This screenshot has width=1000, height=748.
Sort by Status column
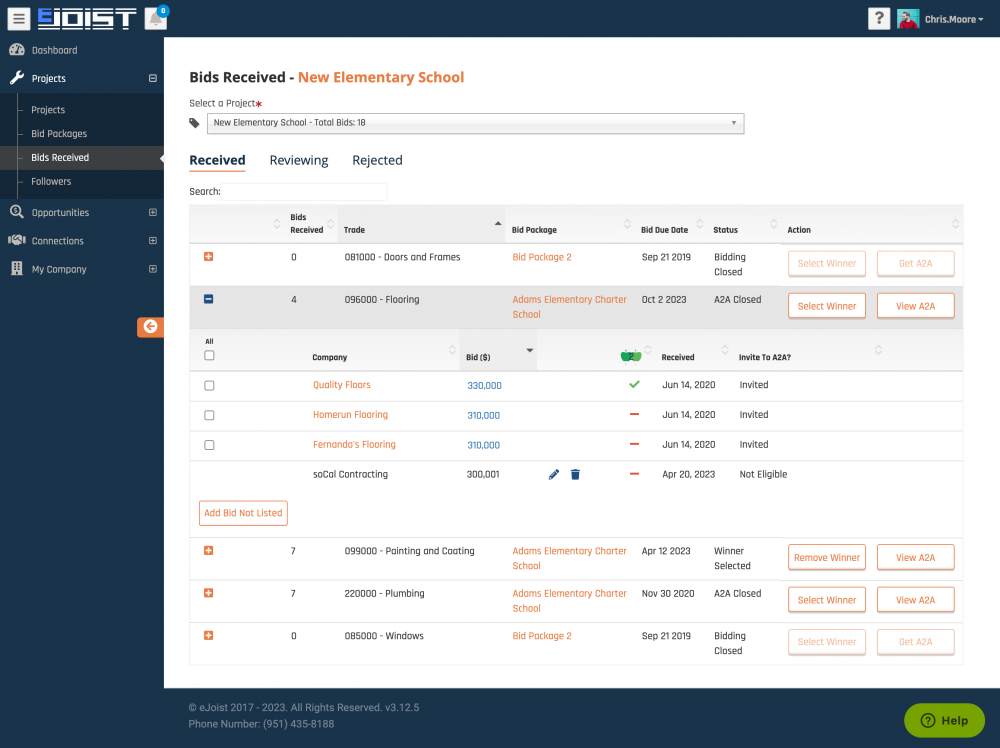pos(774,224)
